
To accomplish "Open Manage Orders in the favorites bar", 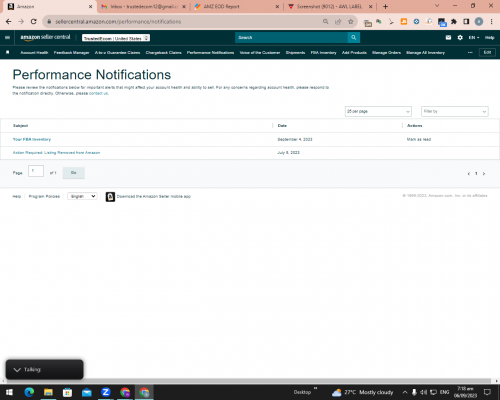I will [386, 53].
